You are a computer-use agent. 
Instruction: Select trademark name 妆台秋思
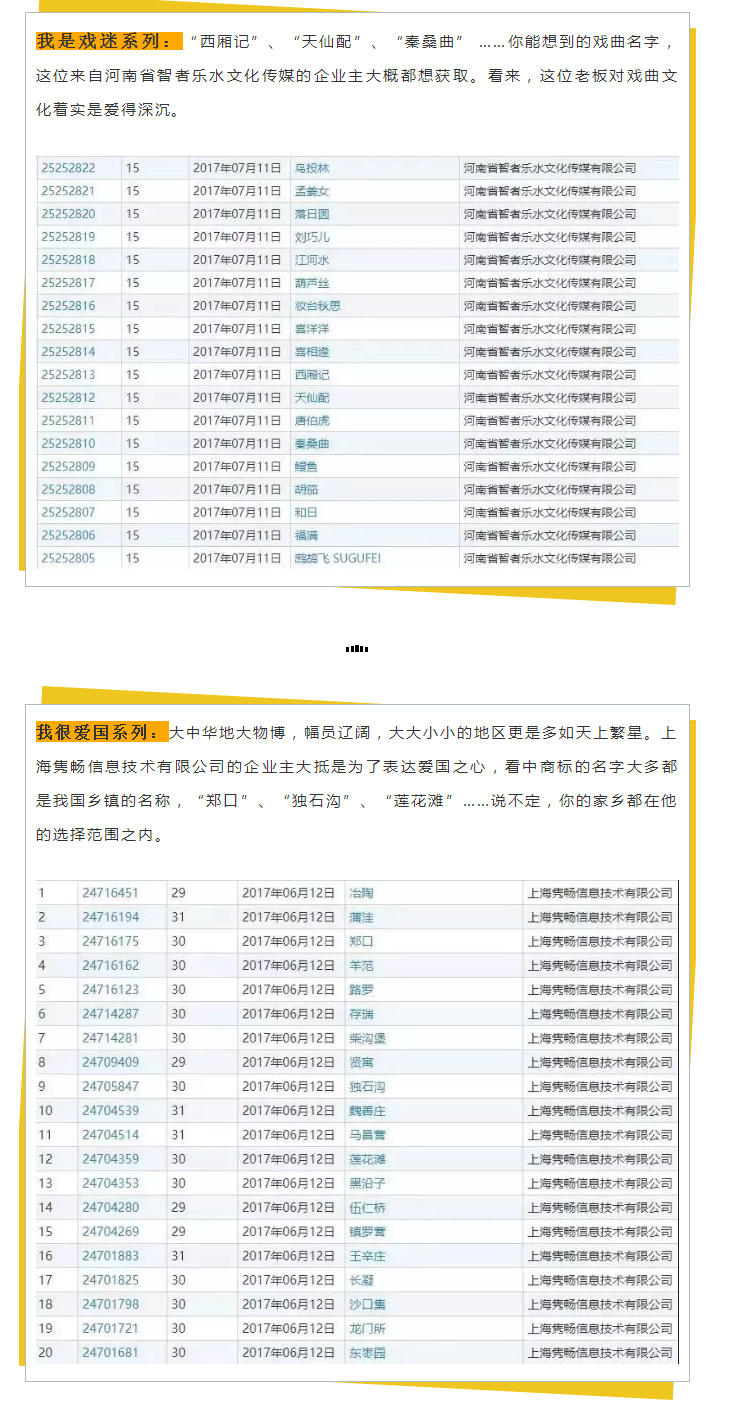click(317, 306)
